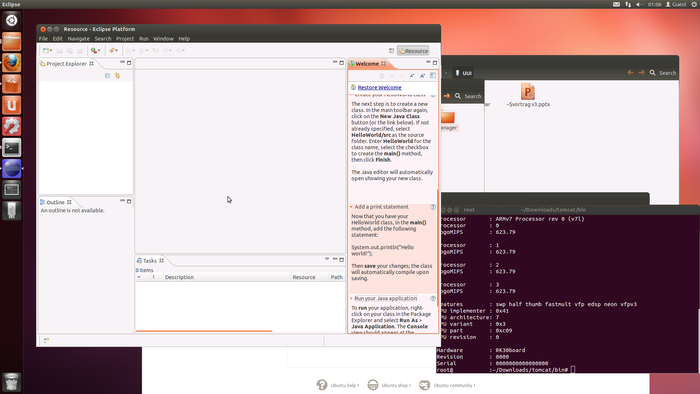Open the Project menu
700x394 pixels.
(125, 39)
